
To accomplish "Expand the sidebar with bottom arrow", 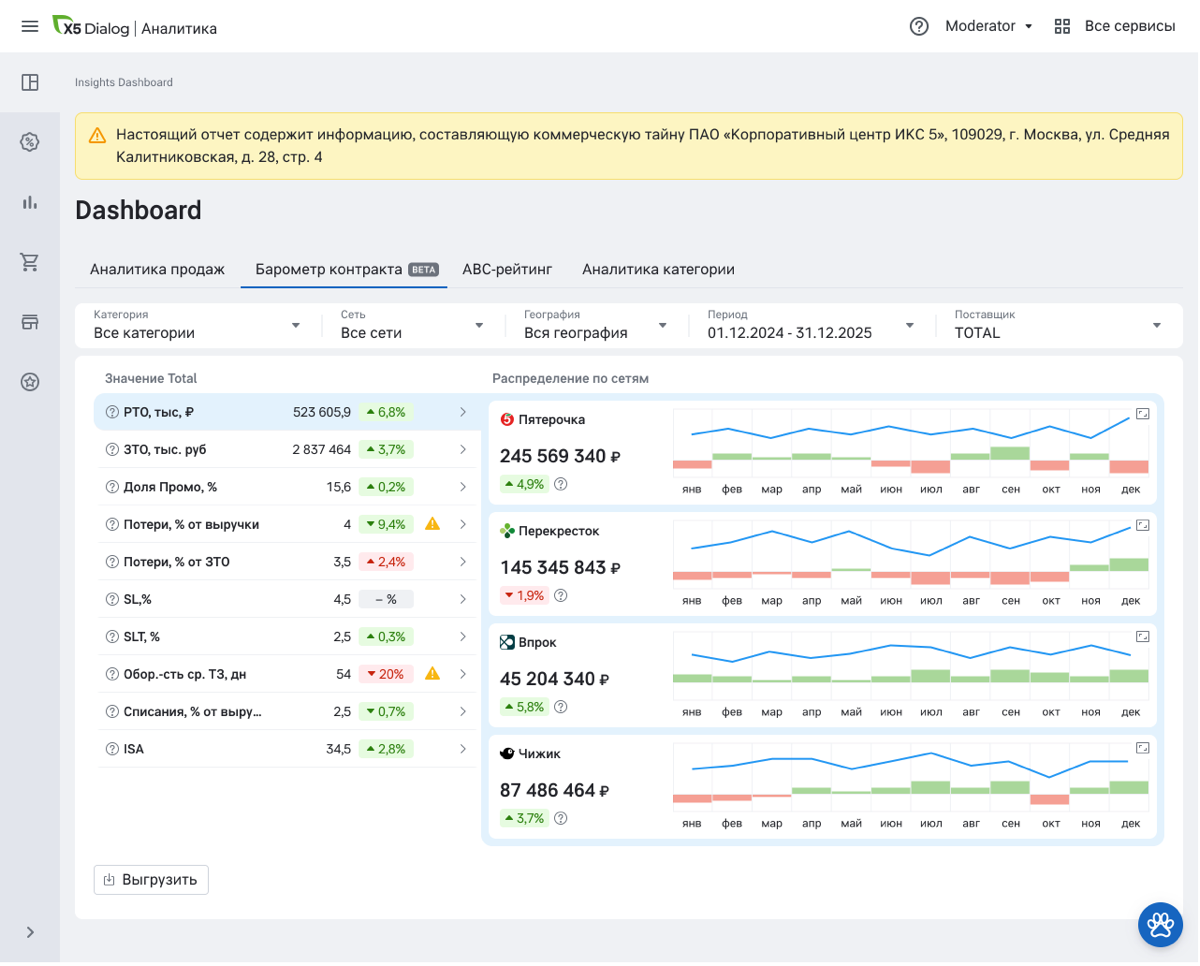I will pos(30,932).
